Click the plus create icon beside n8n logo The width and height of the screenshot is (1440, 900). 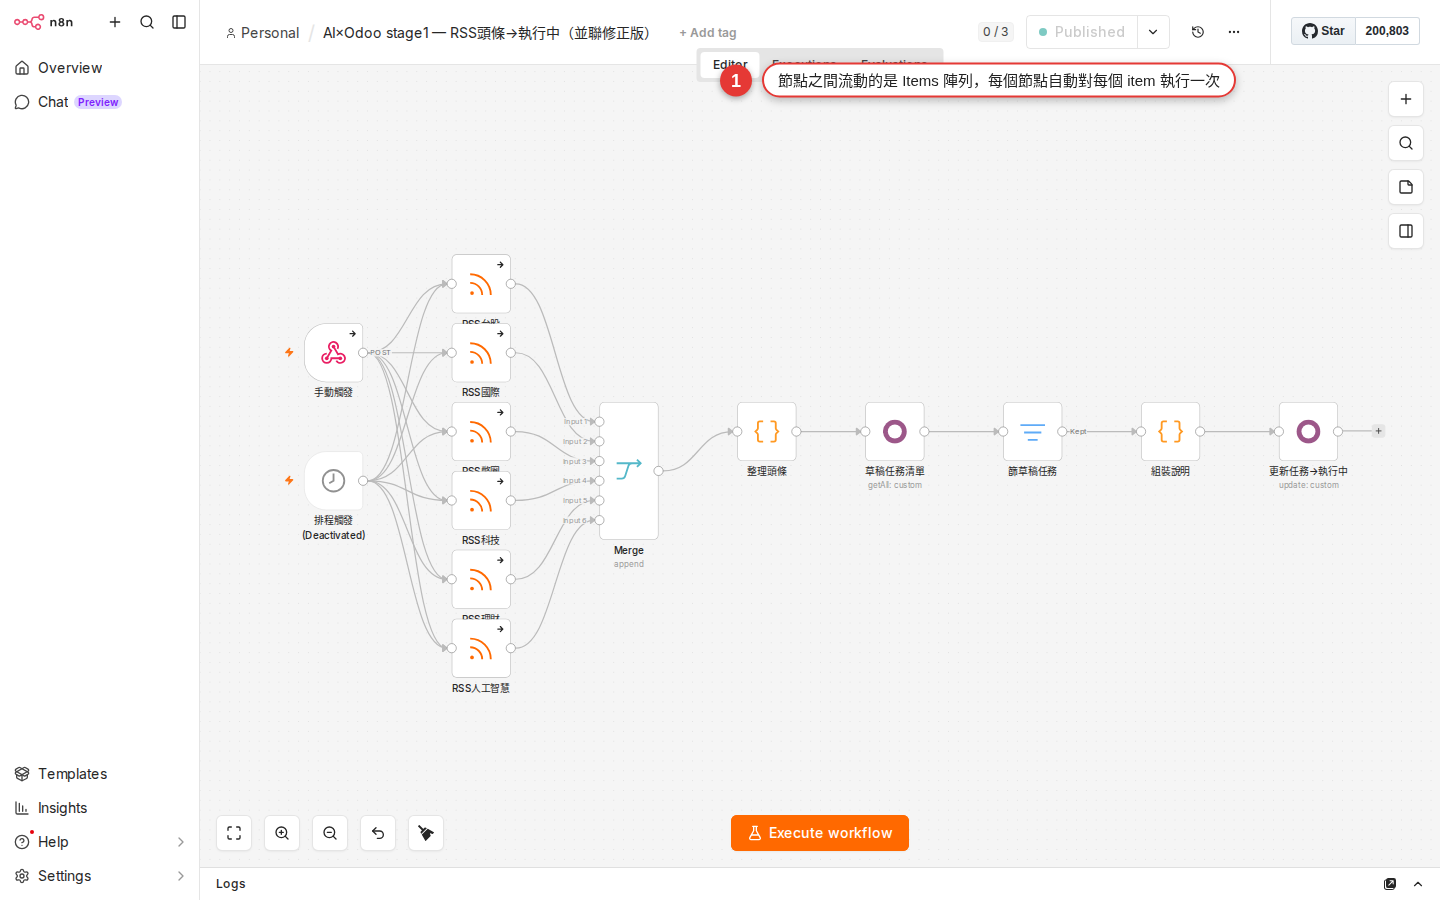(x=115, y=22)
